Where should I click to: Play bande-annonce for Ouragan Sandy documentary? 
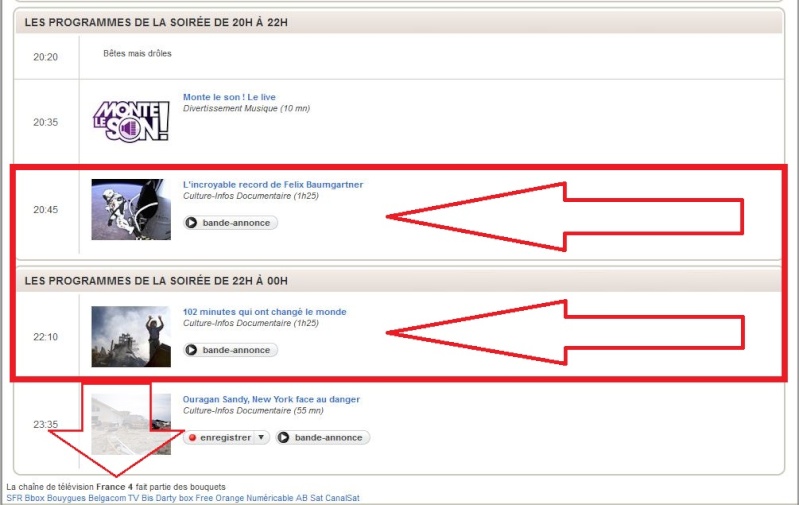(x=323, y=438)
